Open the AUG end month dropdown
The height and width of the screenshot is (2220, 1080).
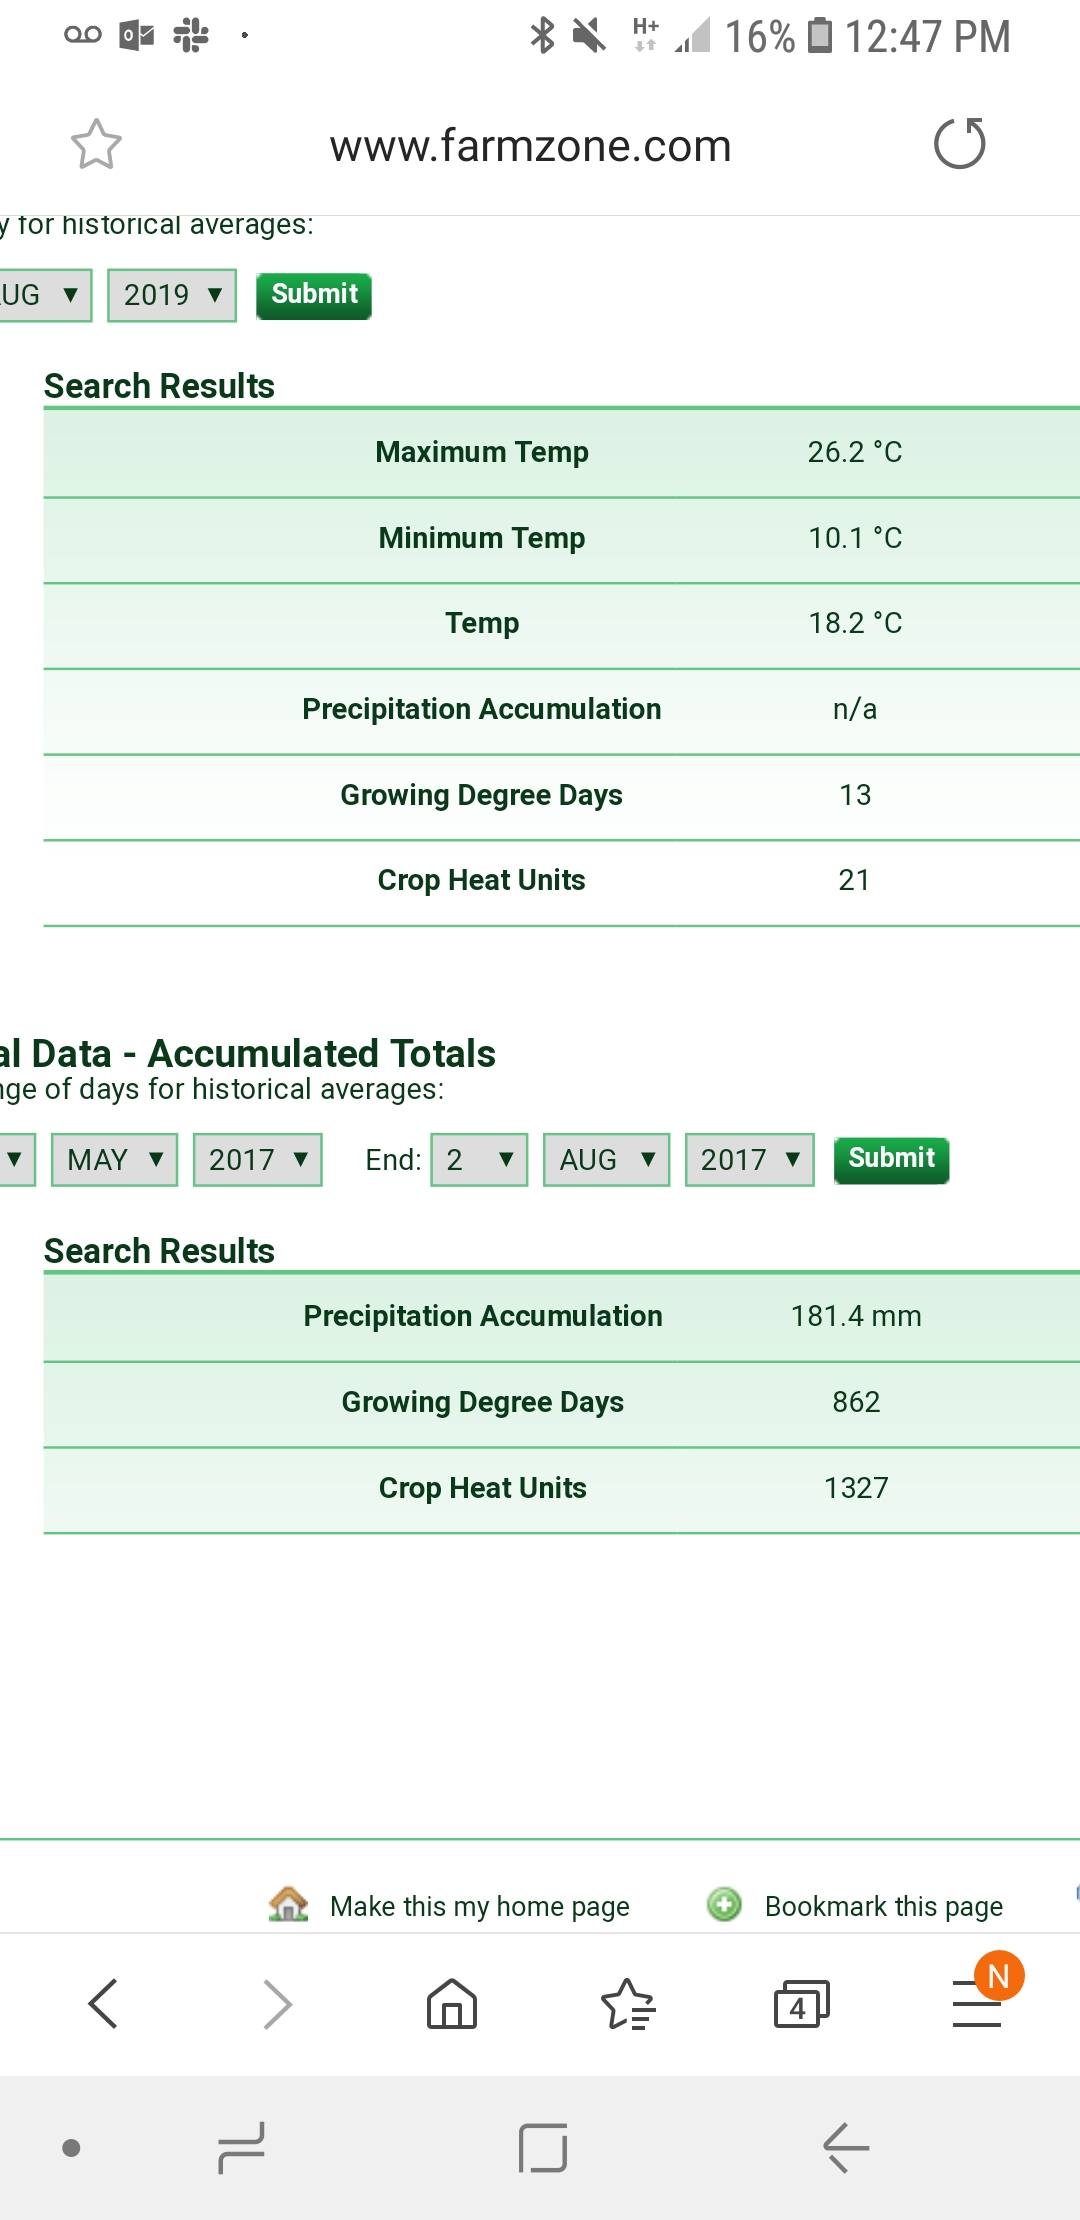[x=606, y=1160]
